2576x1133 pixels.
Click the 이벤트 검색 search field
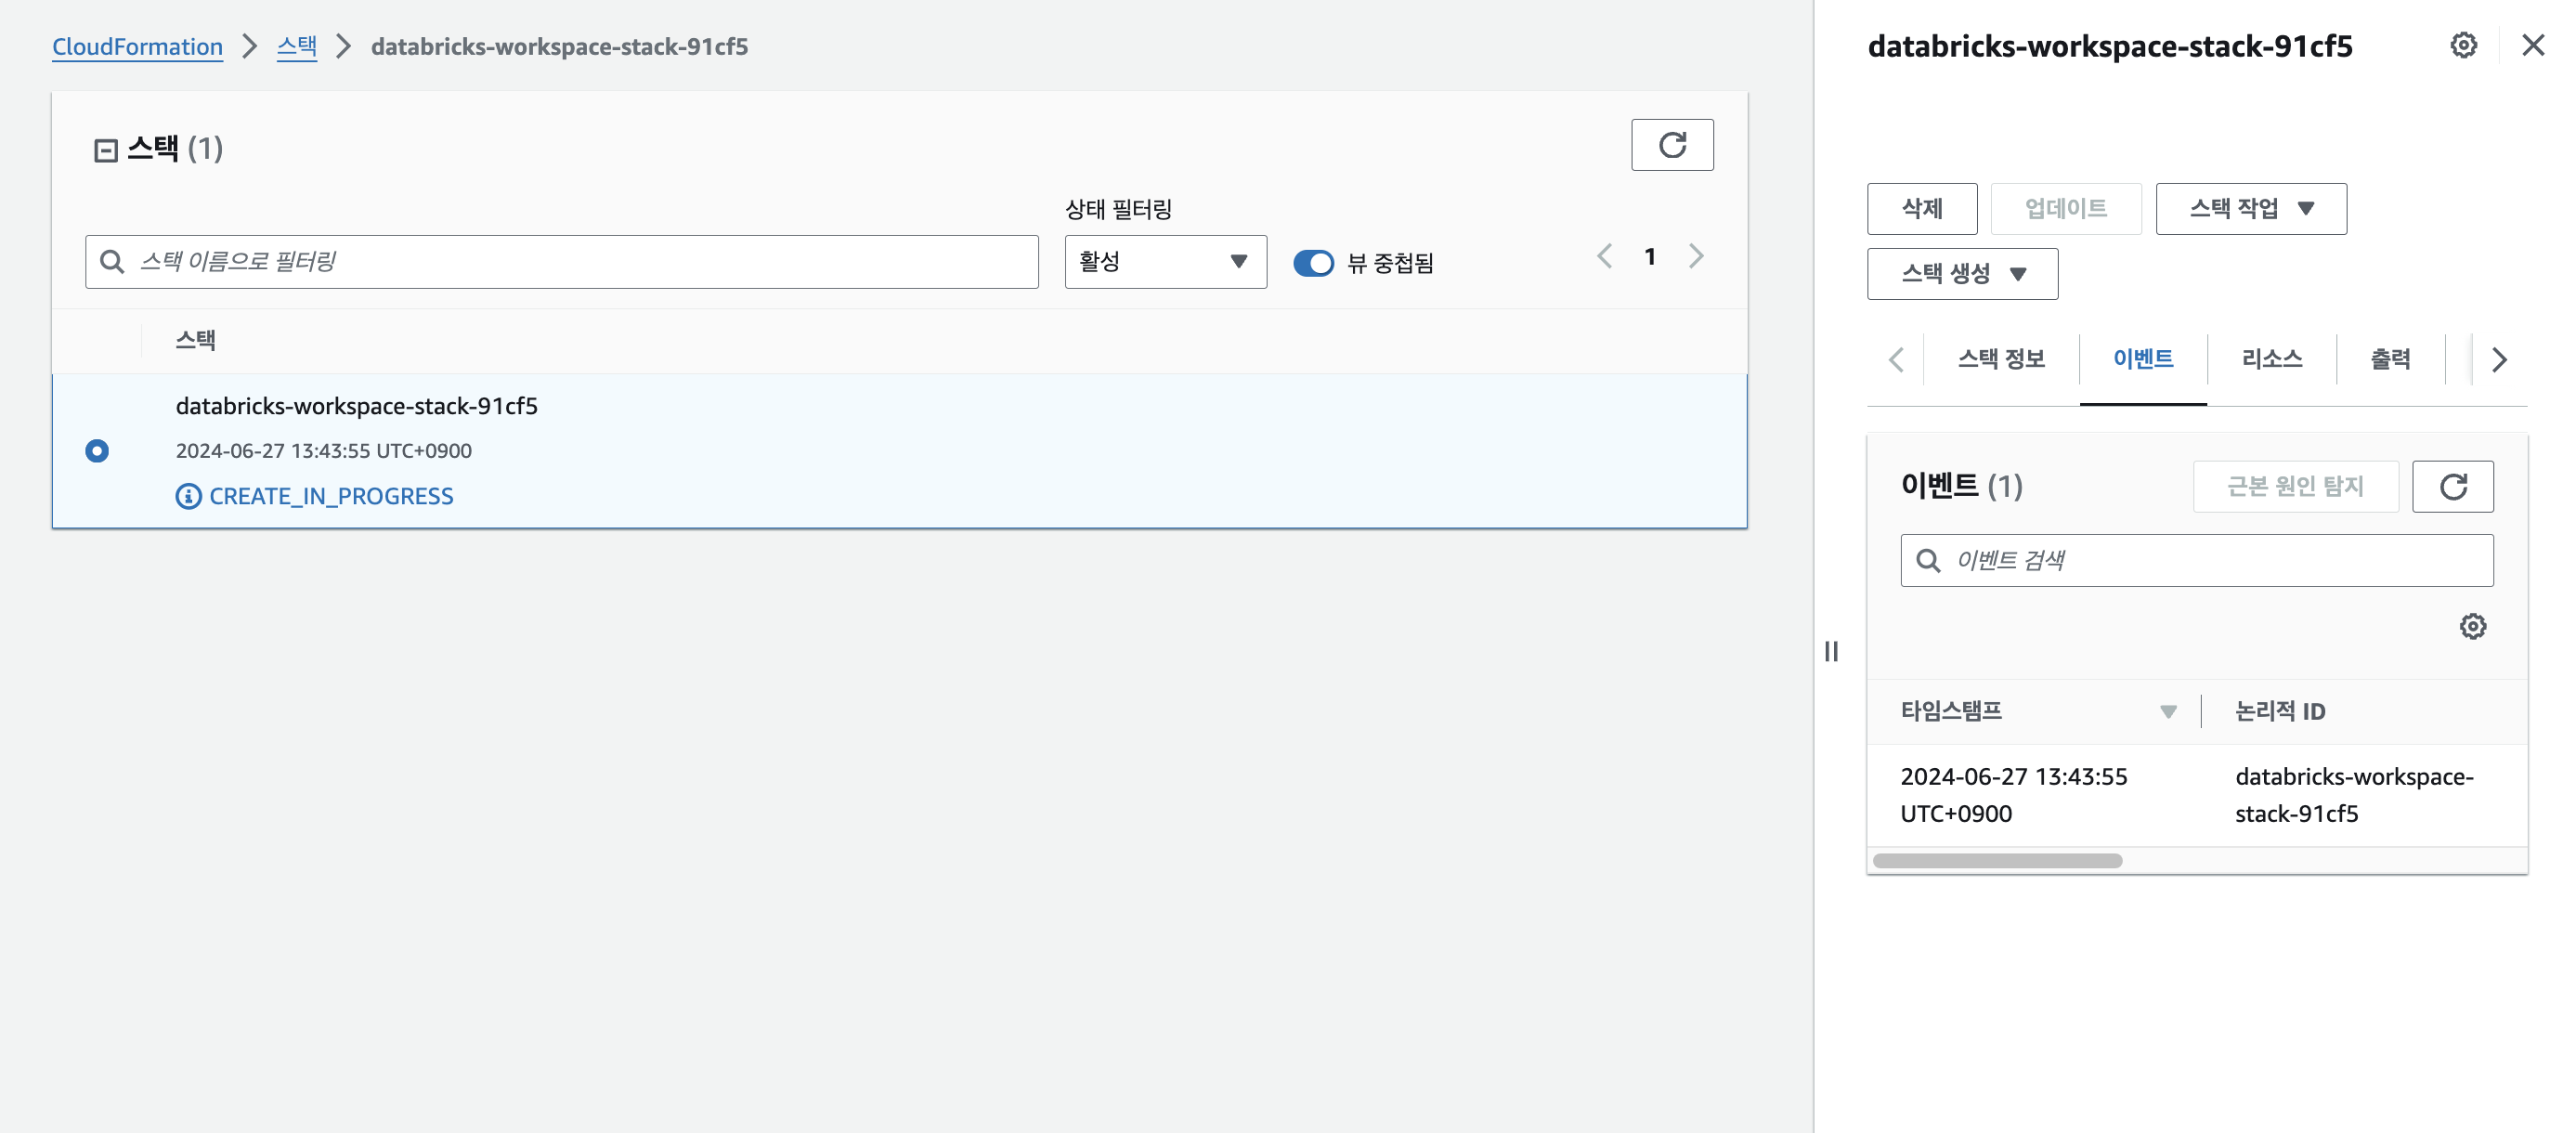pos(2196,560)
